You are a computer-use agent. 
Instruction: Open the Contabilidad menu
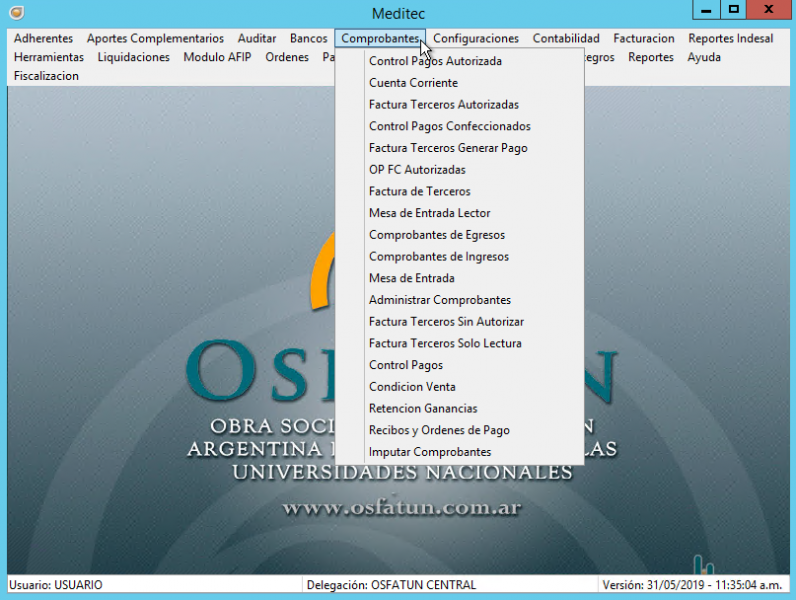tap(566, 39)
